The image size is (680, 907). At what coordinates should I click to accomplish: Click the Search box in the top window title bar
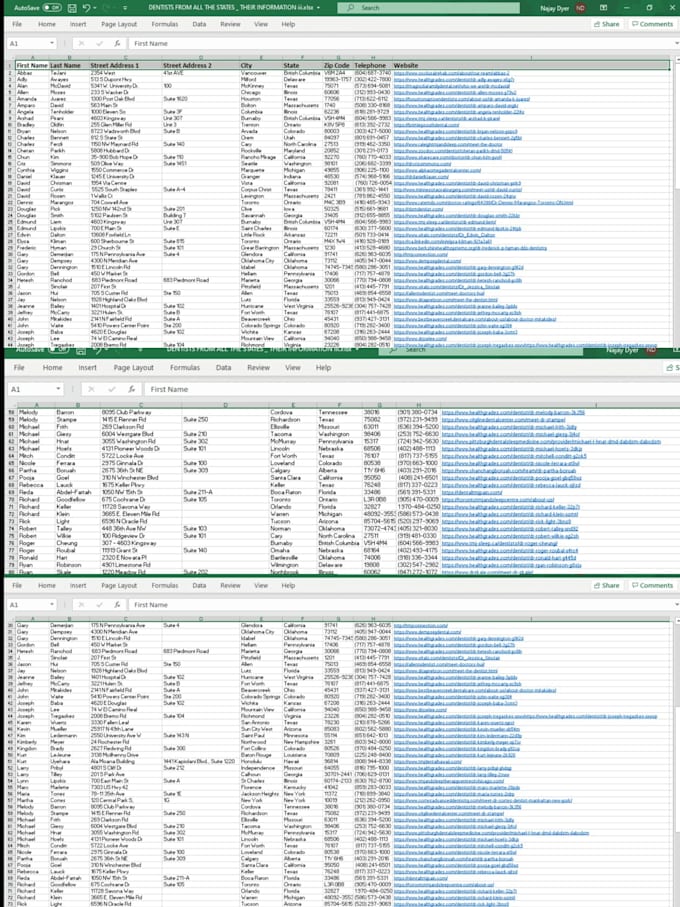pyautogui.click(x=428, y=8)
